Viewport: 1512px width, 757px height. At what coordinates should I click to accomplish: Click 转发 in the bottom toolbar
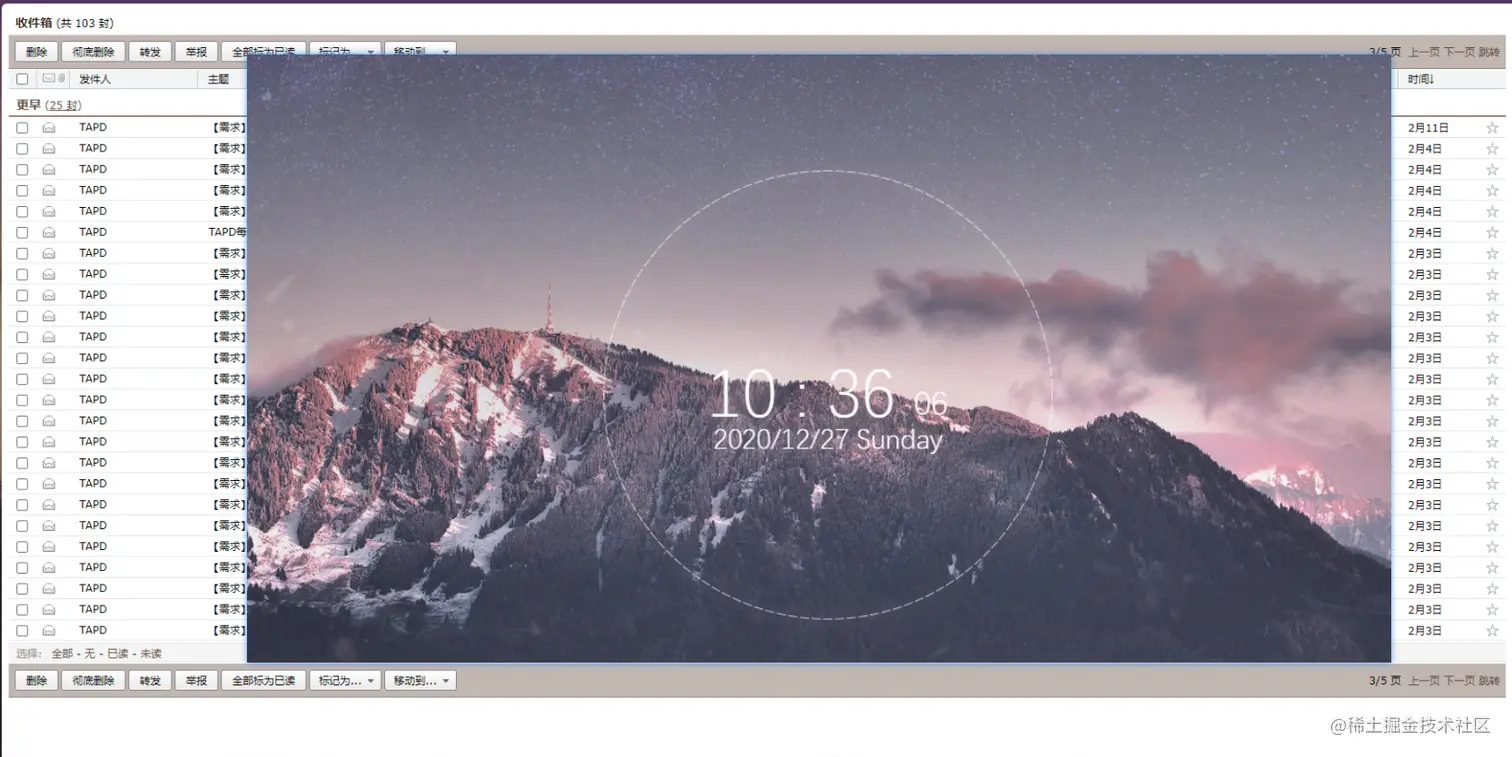coord(150,680)
